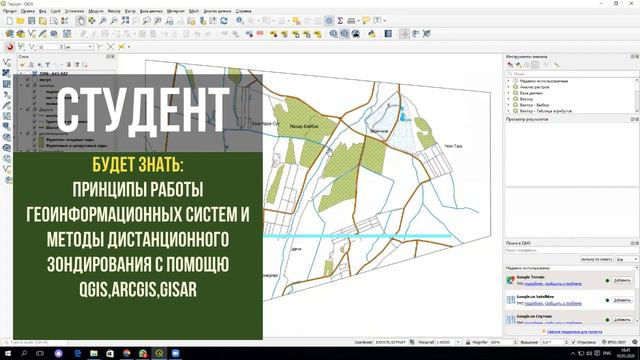Click first icon in Layers panel toolbar
This screenshot has height=360, width=640.
pos(22,65)
